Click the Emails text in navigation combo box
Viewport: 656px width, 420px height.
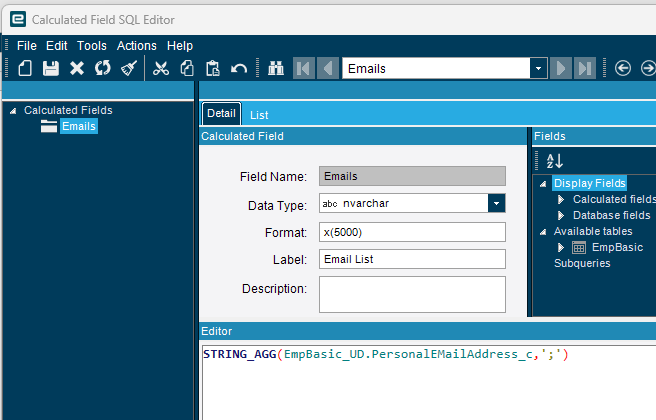pyautogui.click(x=366, y=69)
